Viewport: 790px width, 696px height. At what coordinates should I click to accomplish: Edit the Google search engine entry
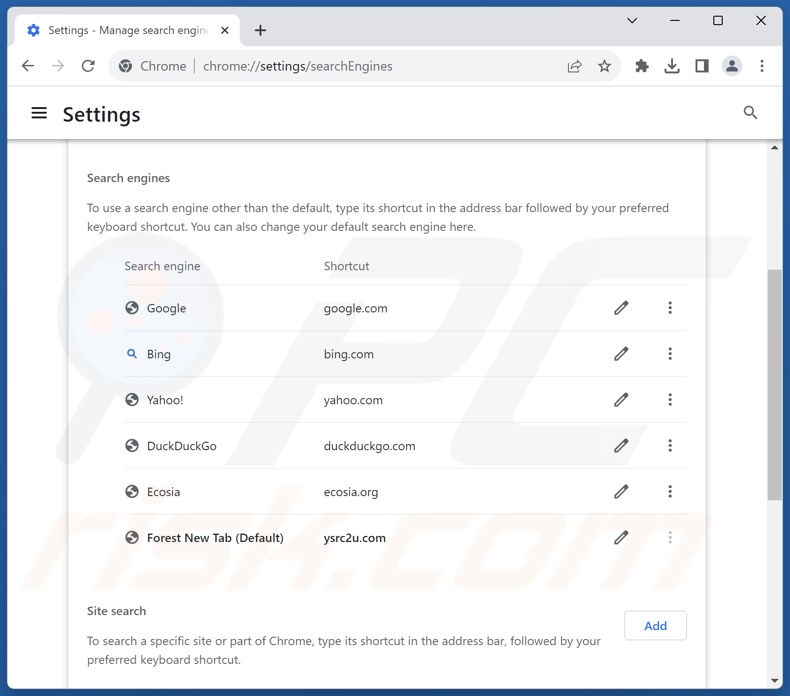pos(621,308)
